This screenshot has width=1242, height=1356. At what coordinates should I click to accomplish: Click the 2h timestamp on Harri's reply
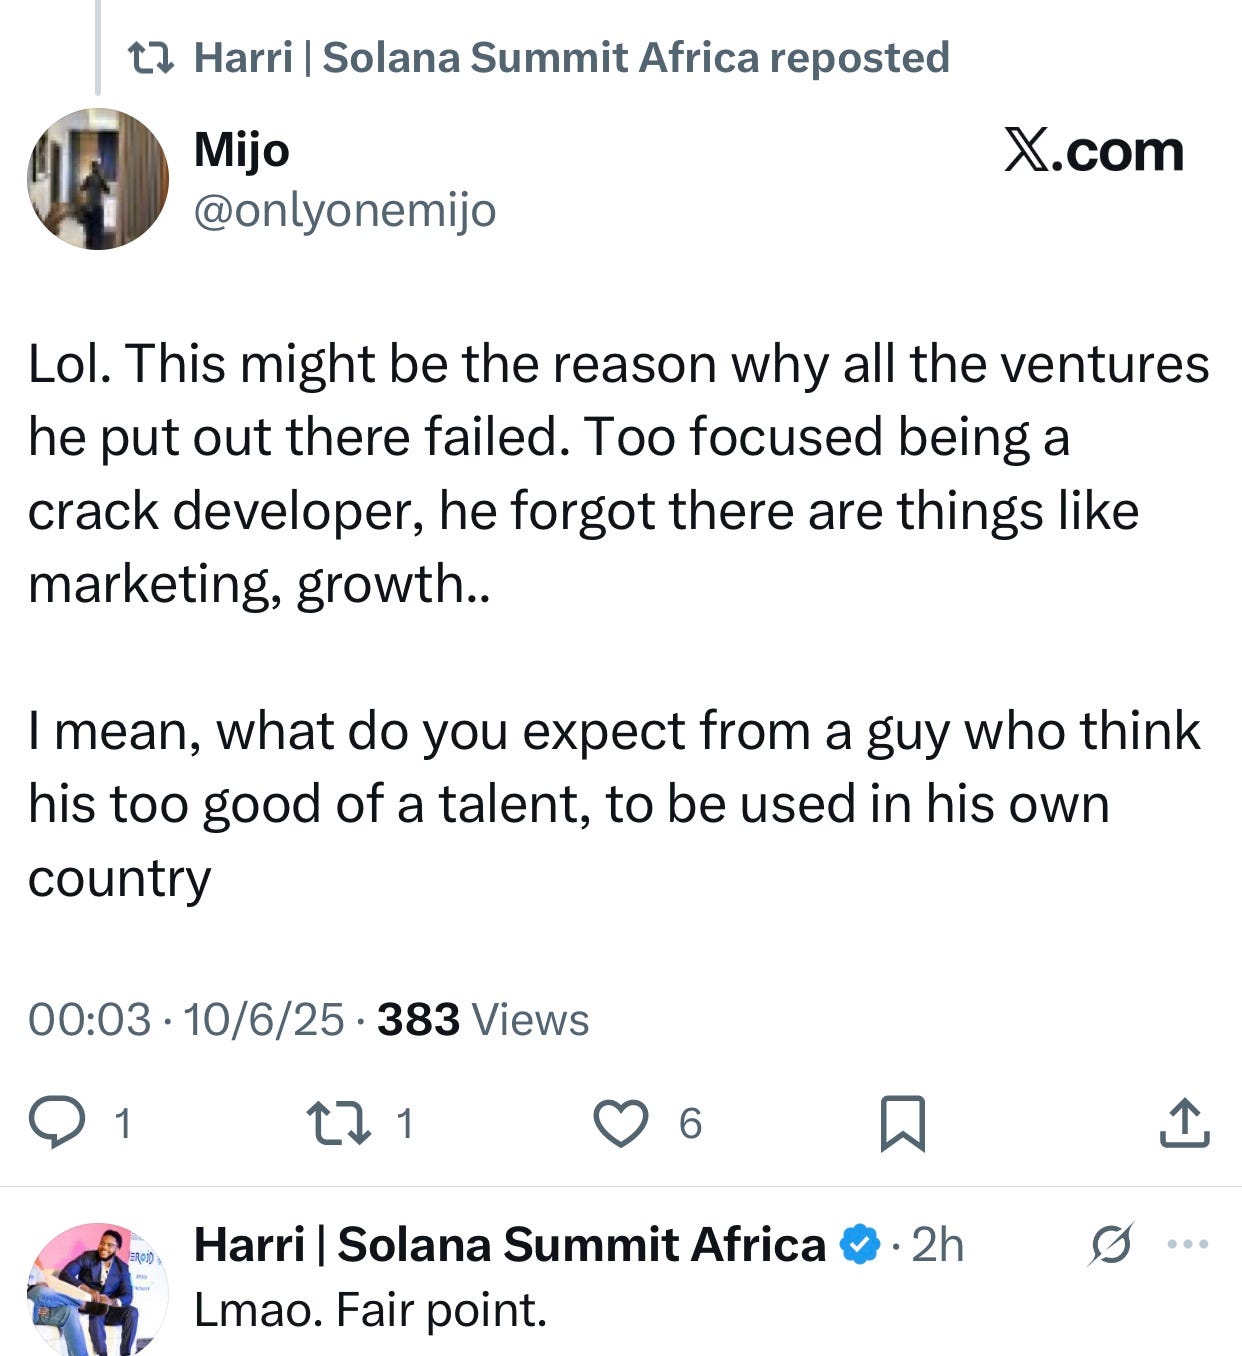tap(938, 1245)
